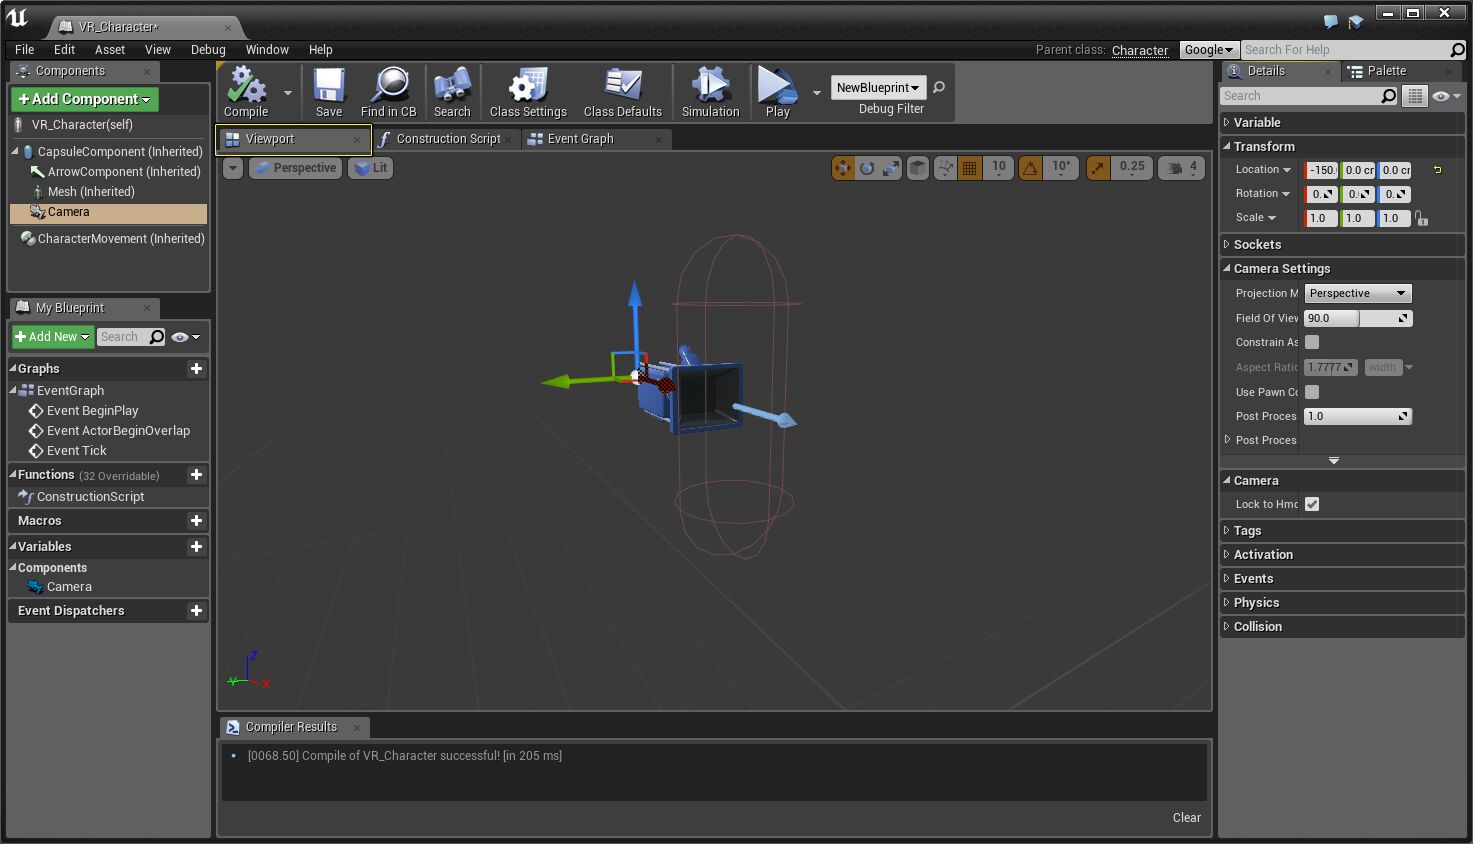1473x844 pixels.
Task: Enable the Constrain Aspect Ratio checkbox
Action: tap(1311, 342)
